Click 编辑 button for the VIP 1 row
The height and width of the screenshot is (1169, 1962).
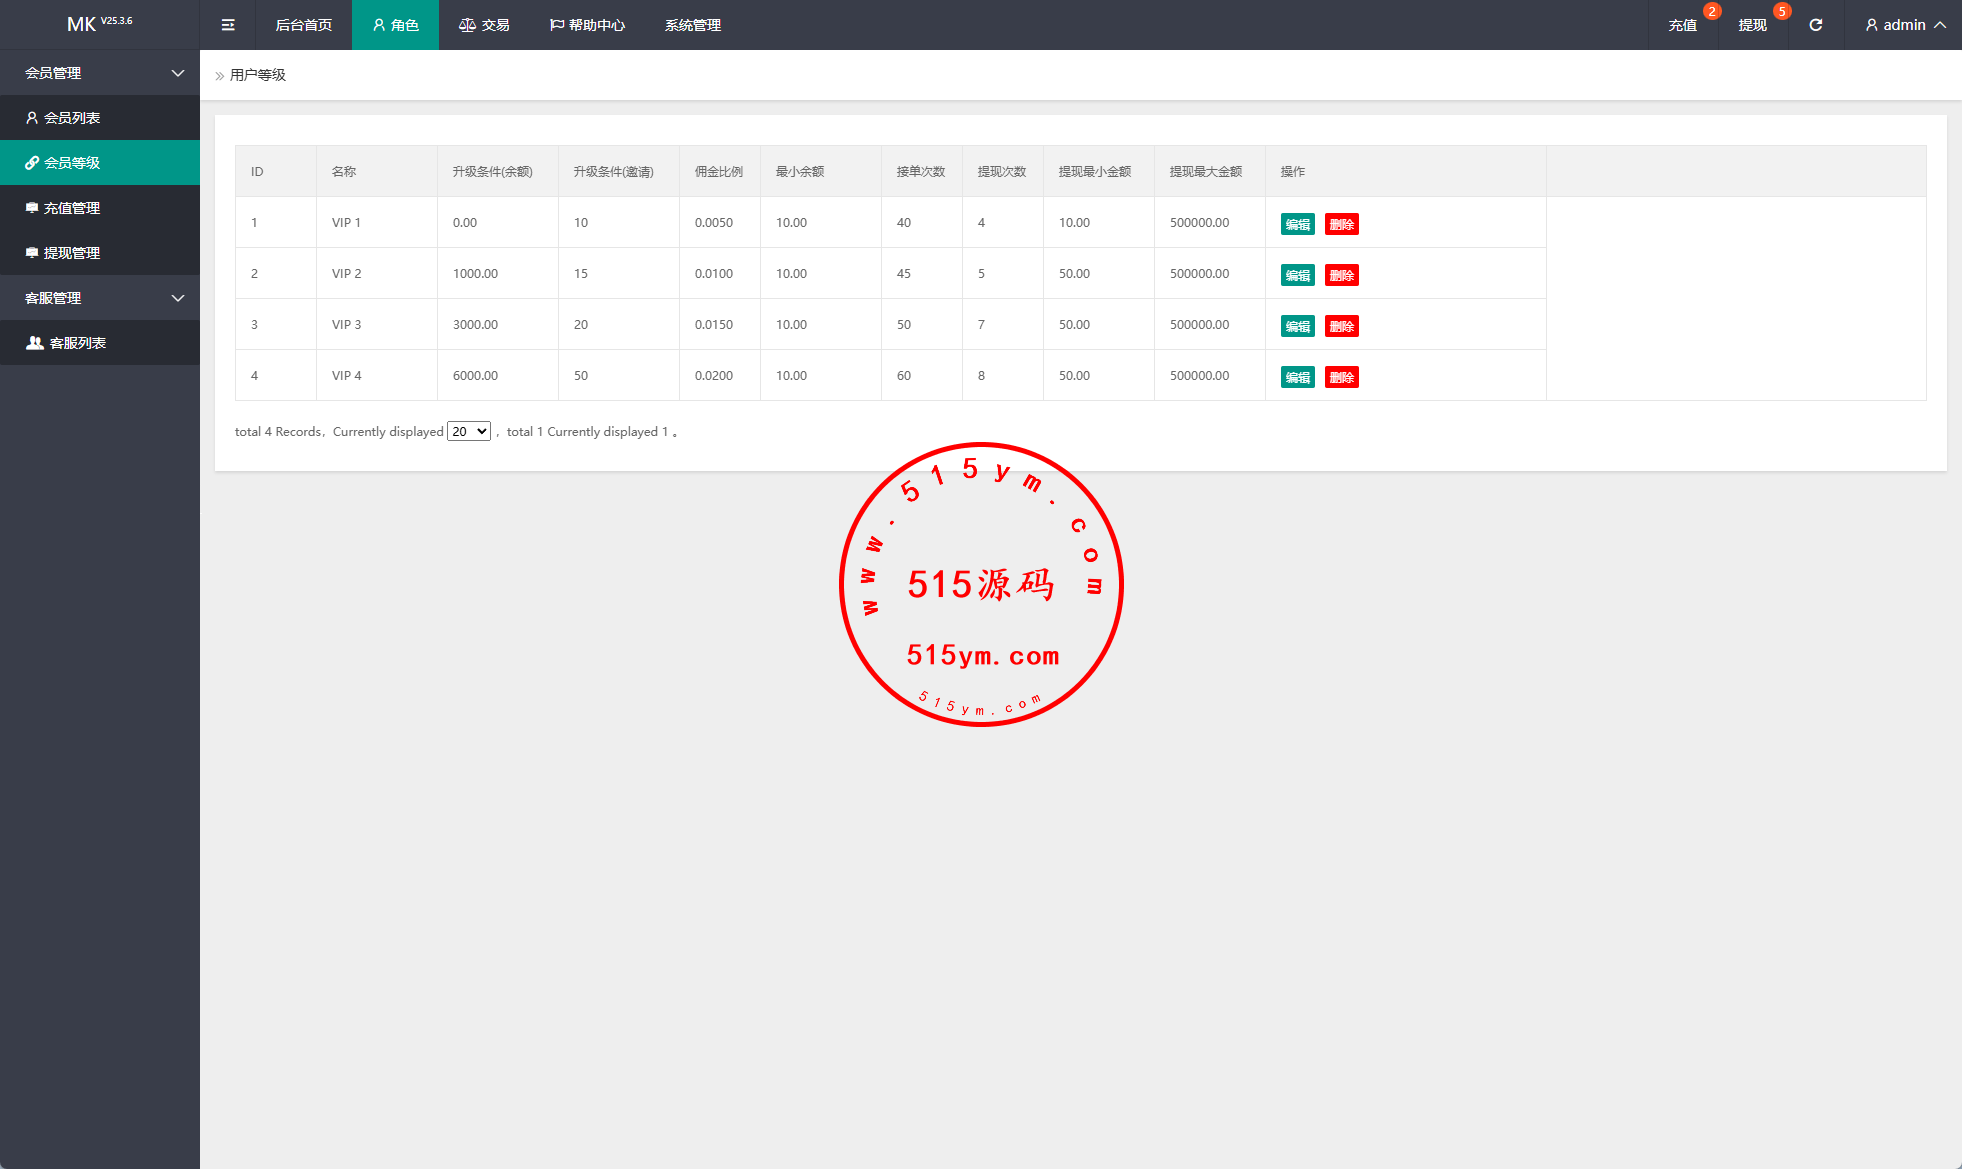click(1297, 225)
